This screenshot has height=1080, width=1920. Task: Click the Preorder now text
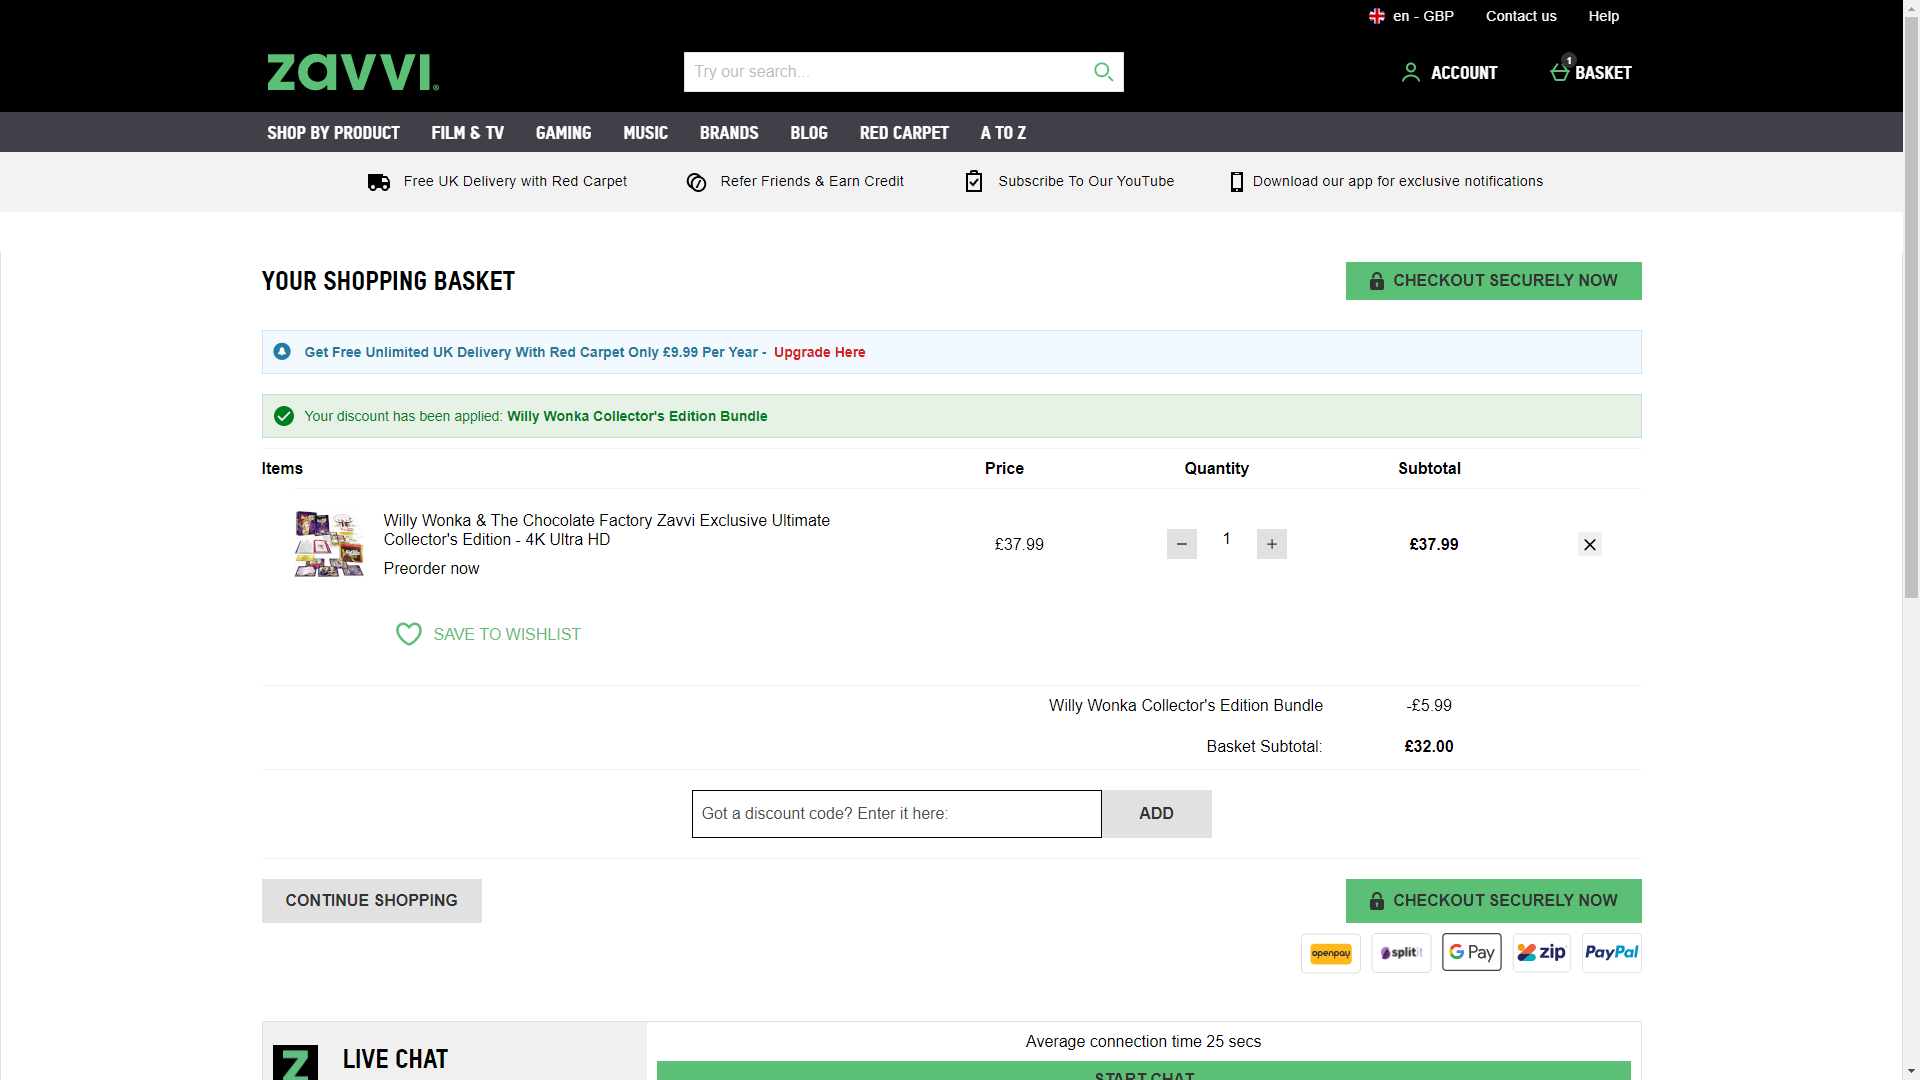[431, 569]
